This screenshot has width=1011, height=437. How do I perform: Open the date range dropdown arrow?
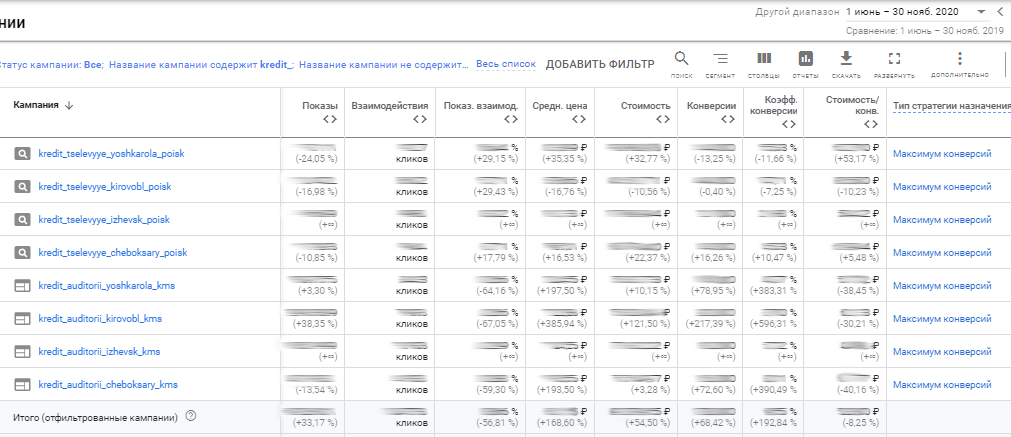point(981,11)
